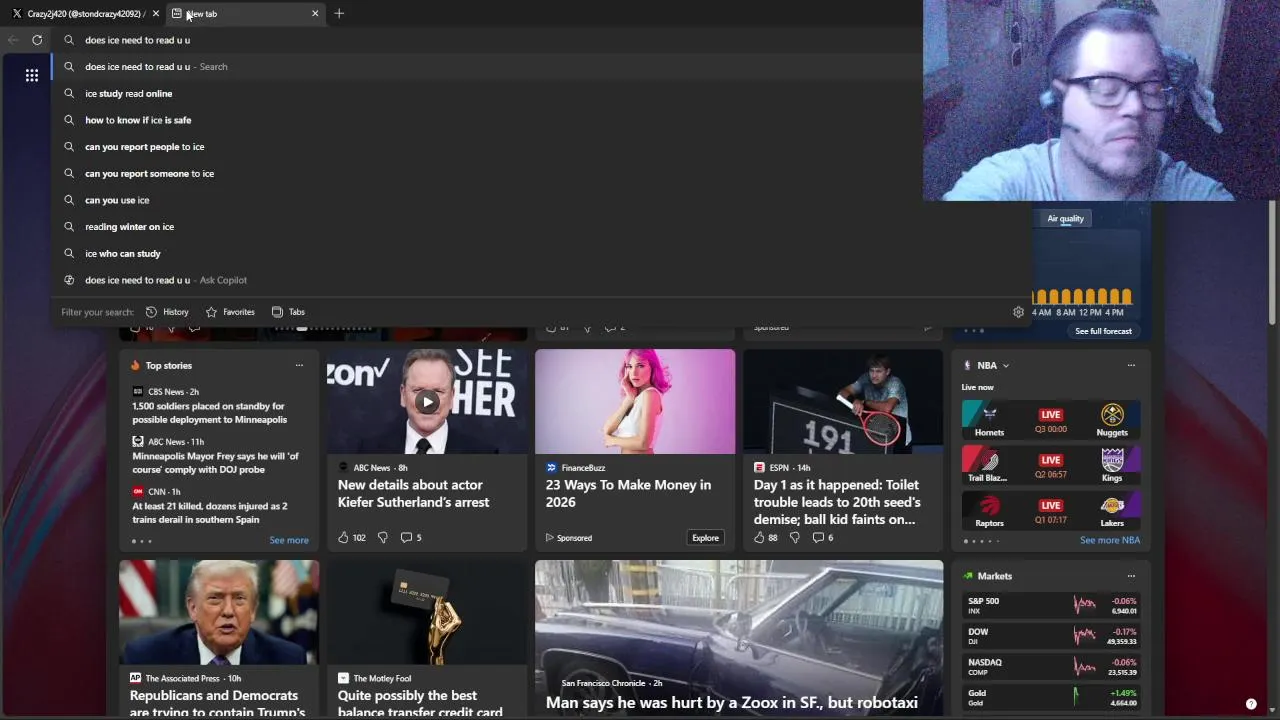Close the Crazy2j420 X tab
Viewport: 1280px width, 720px height.
pyautogui.click(x=155, y=13)
